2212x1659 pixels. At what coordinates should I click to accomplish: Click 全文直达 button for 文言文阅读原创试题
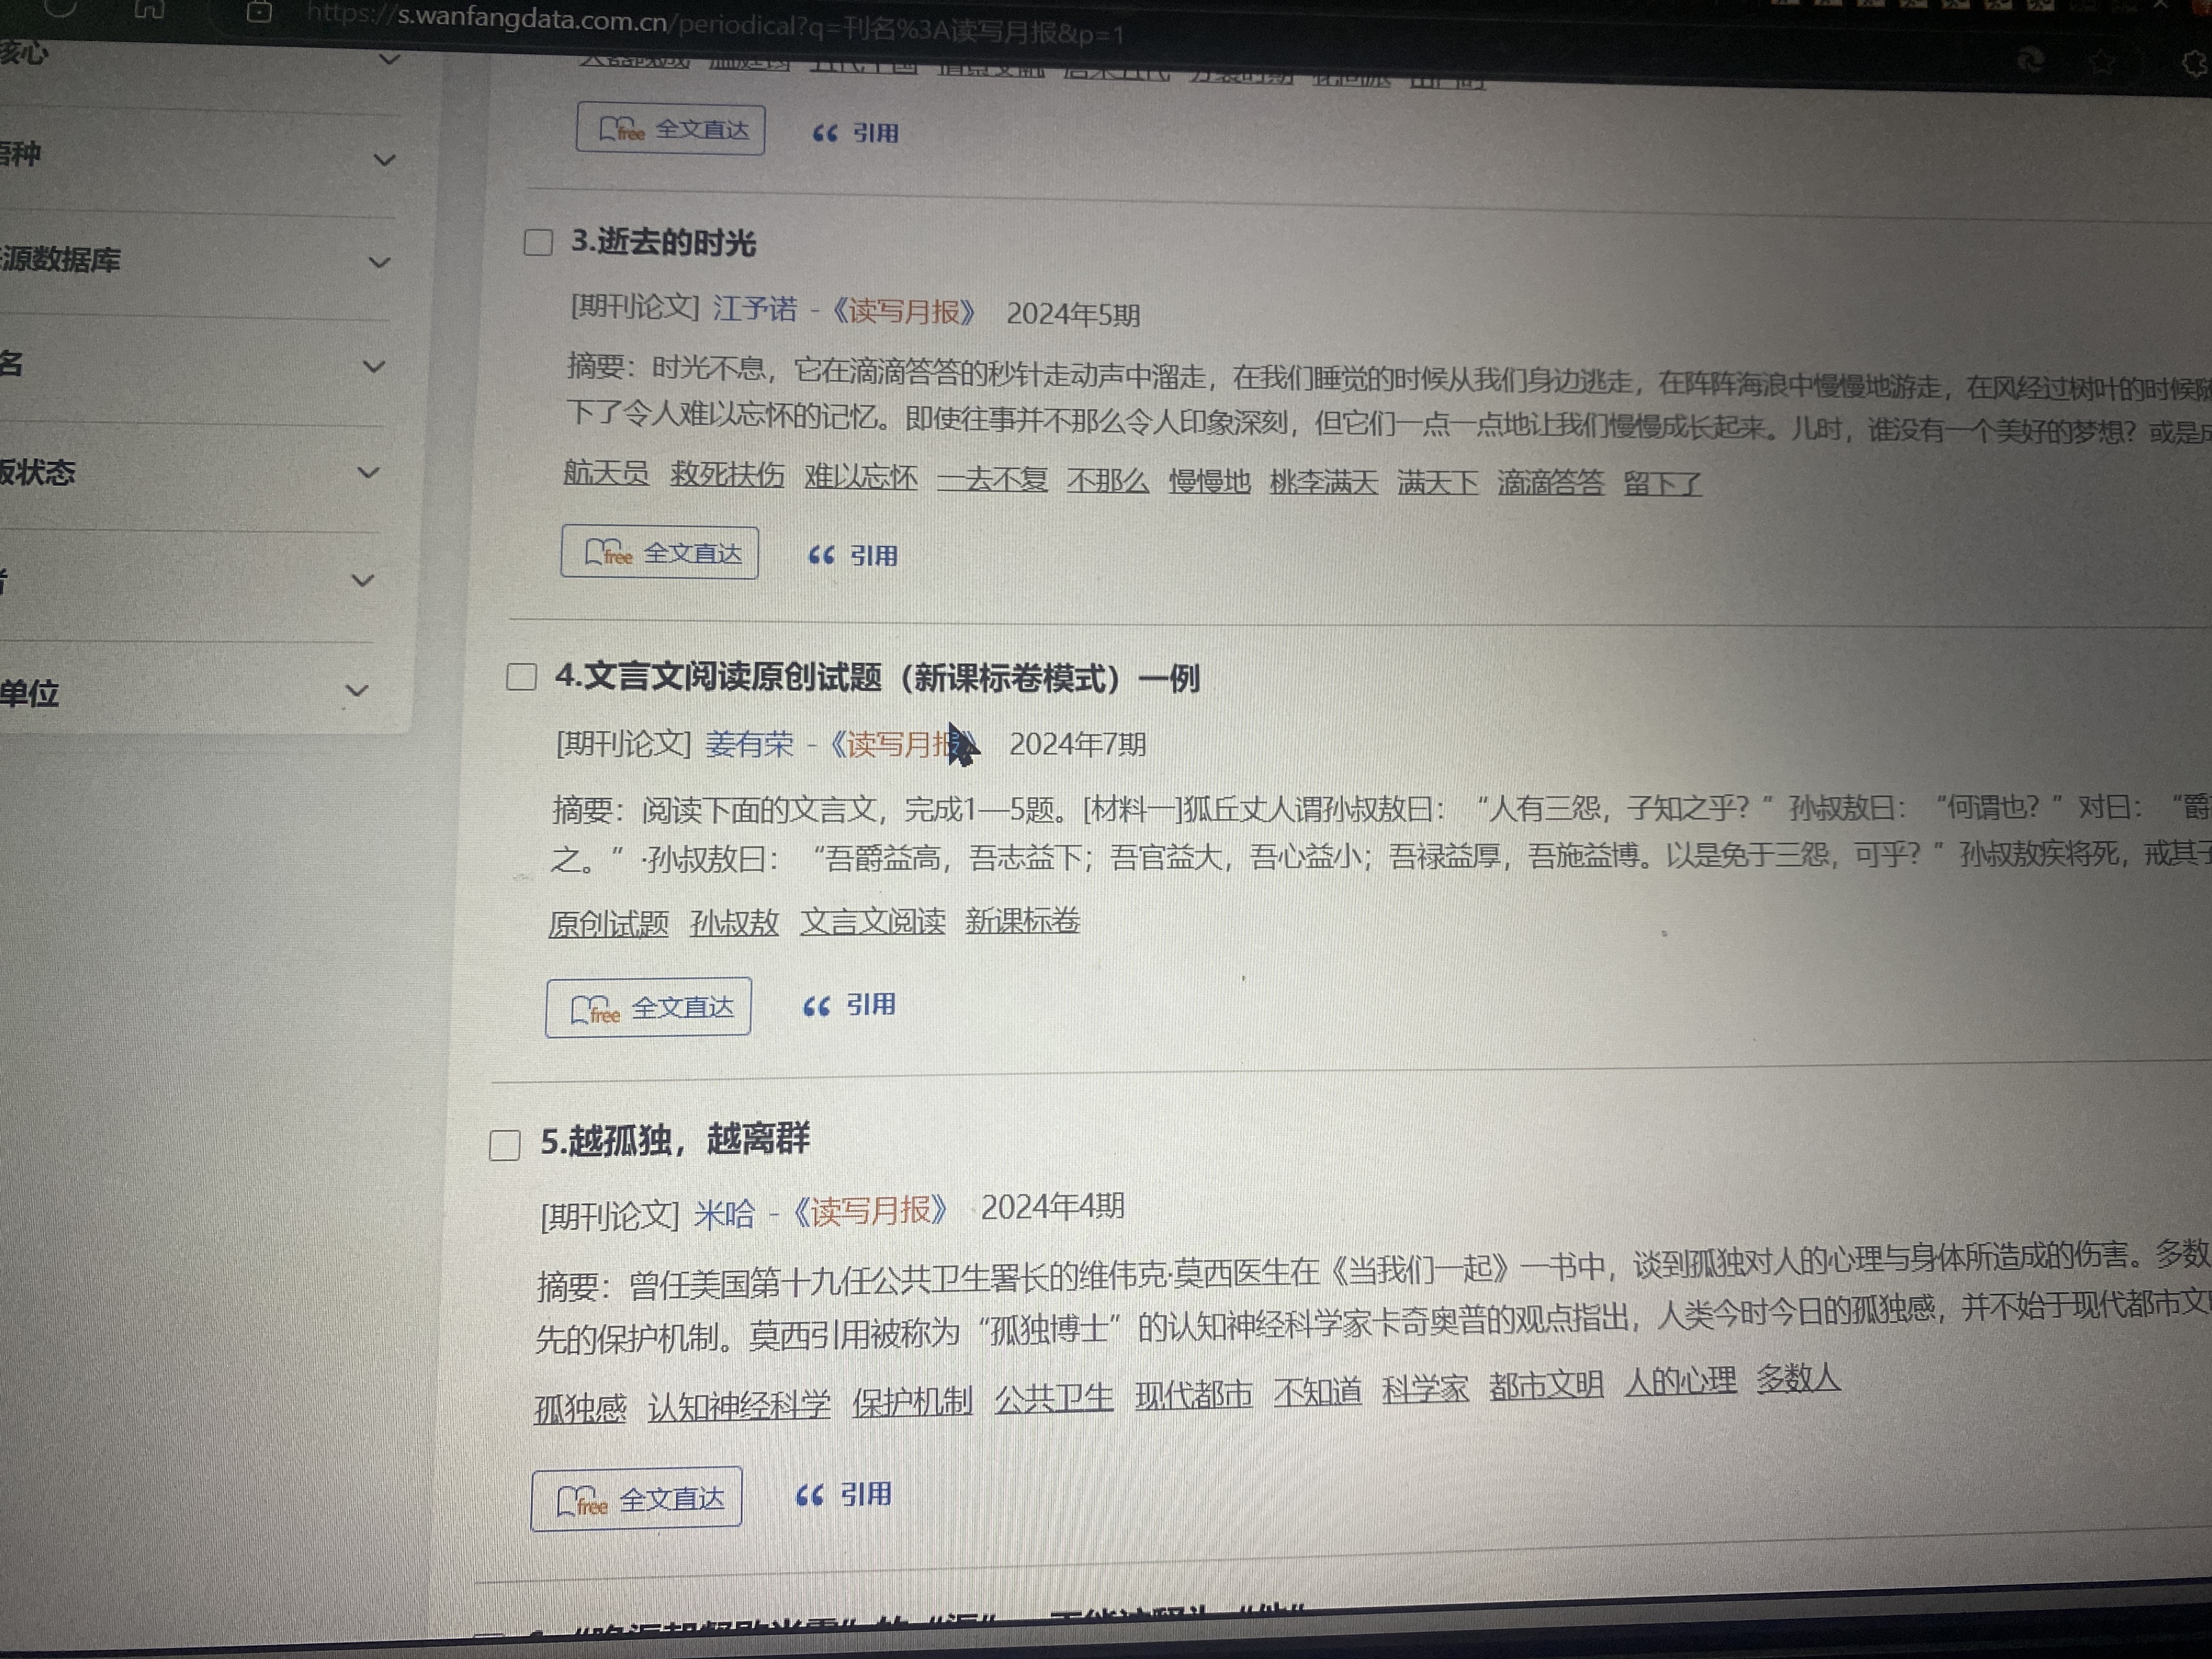(648, 1007)
